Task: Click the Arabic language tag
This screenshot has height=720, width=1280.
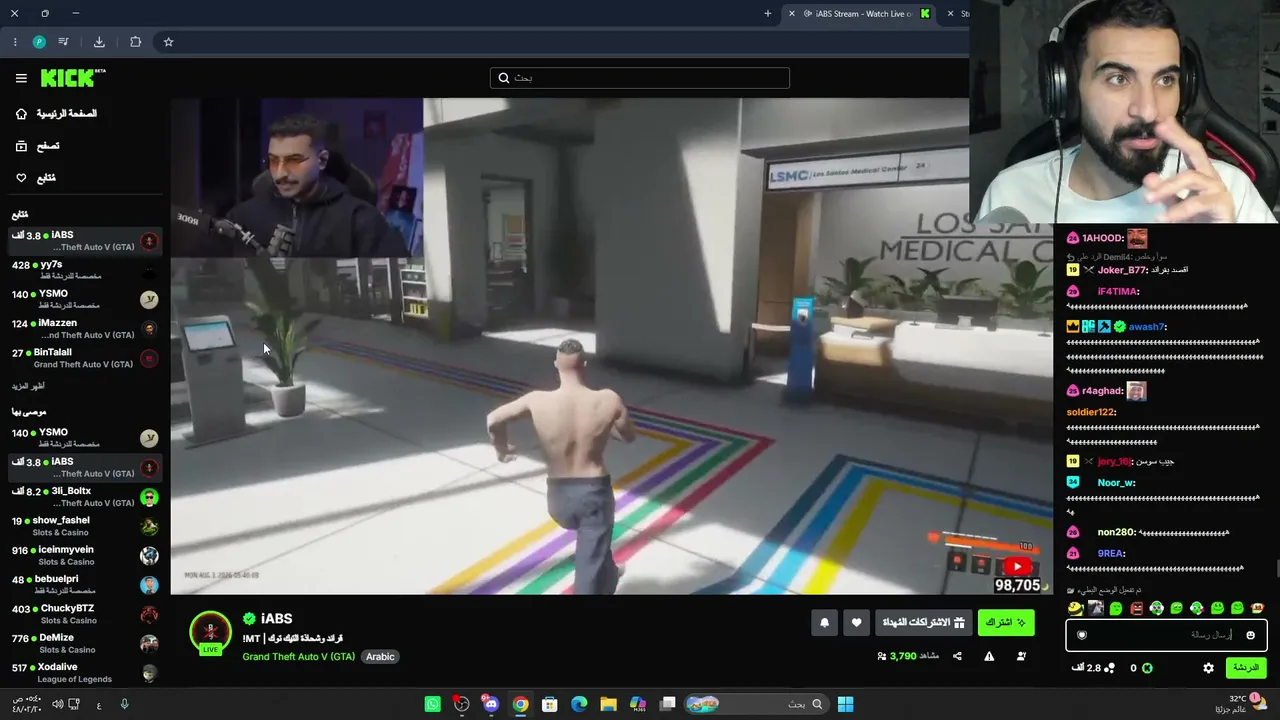Action: (x=380, y=657)
